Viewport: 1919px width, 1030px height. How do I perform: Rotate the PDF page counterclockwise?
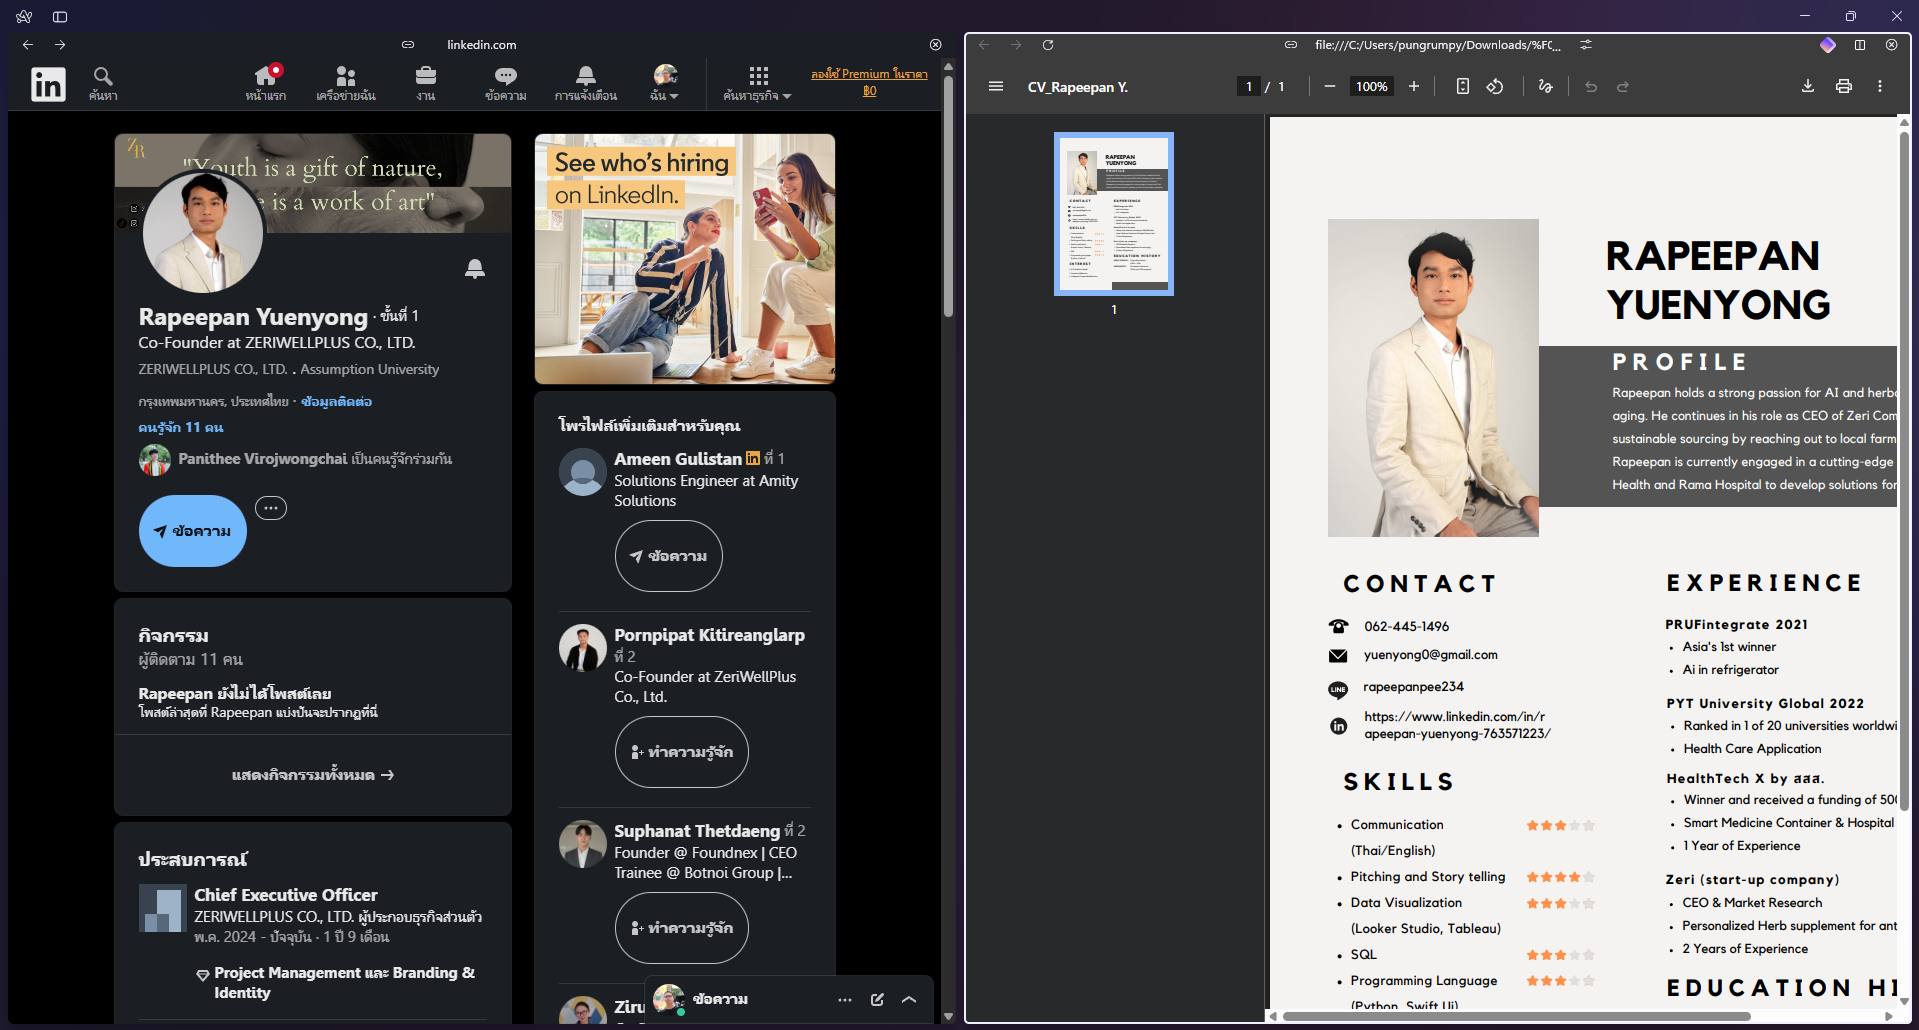click(1495, 87)
